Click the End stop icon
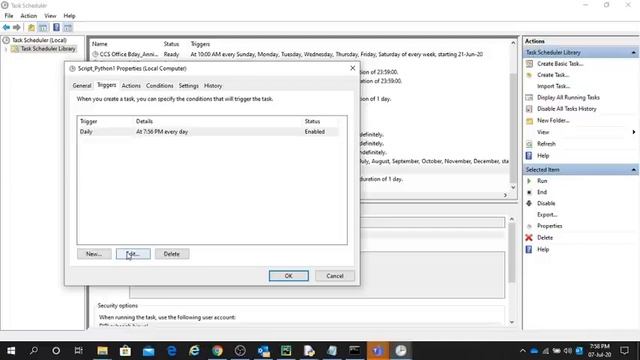Image resolution: width=640 pixels, height=360 pixels. coord(529,192)
